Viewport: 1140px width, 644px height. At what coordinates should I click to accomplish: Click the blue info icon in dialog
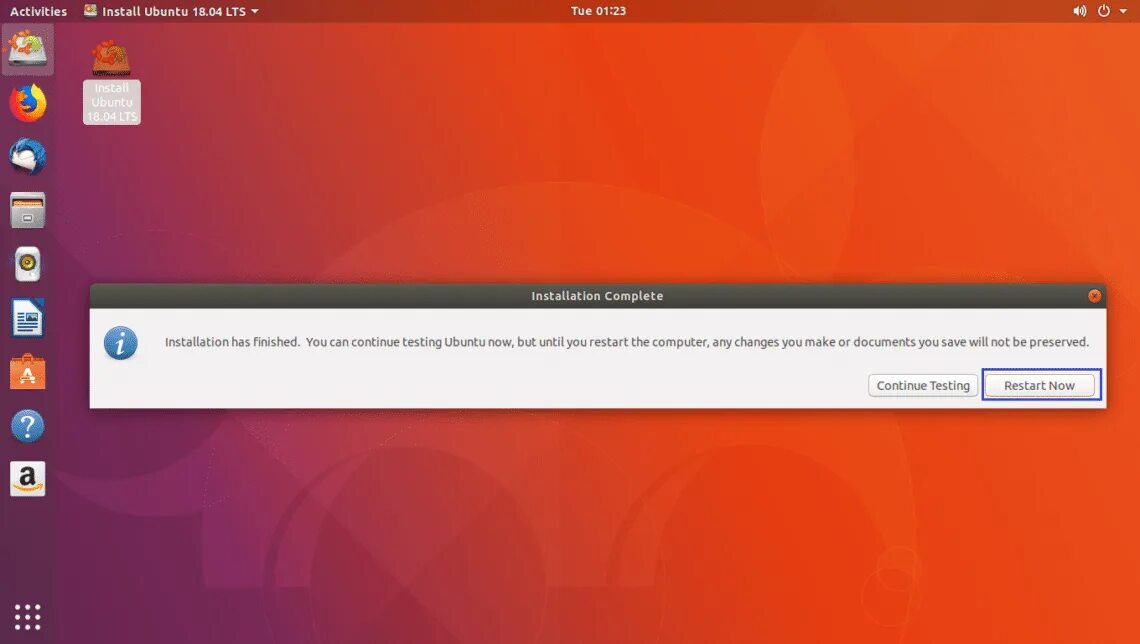pos(121,343)
